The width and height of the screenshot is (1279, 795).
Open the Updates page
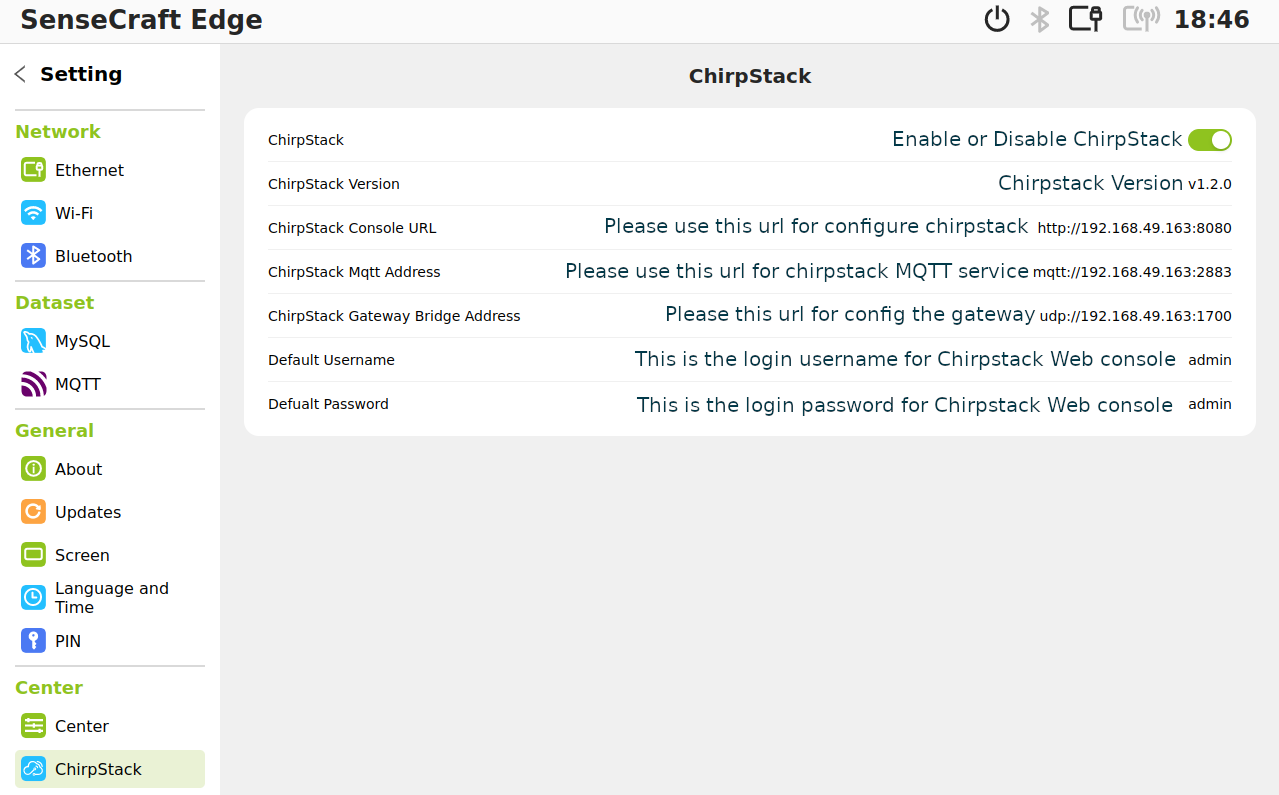(110, 512)
